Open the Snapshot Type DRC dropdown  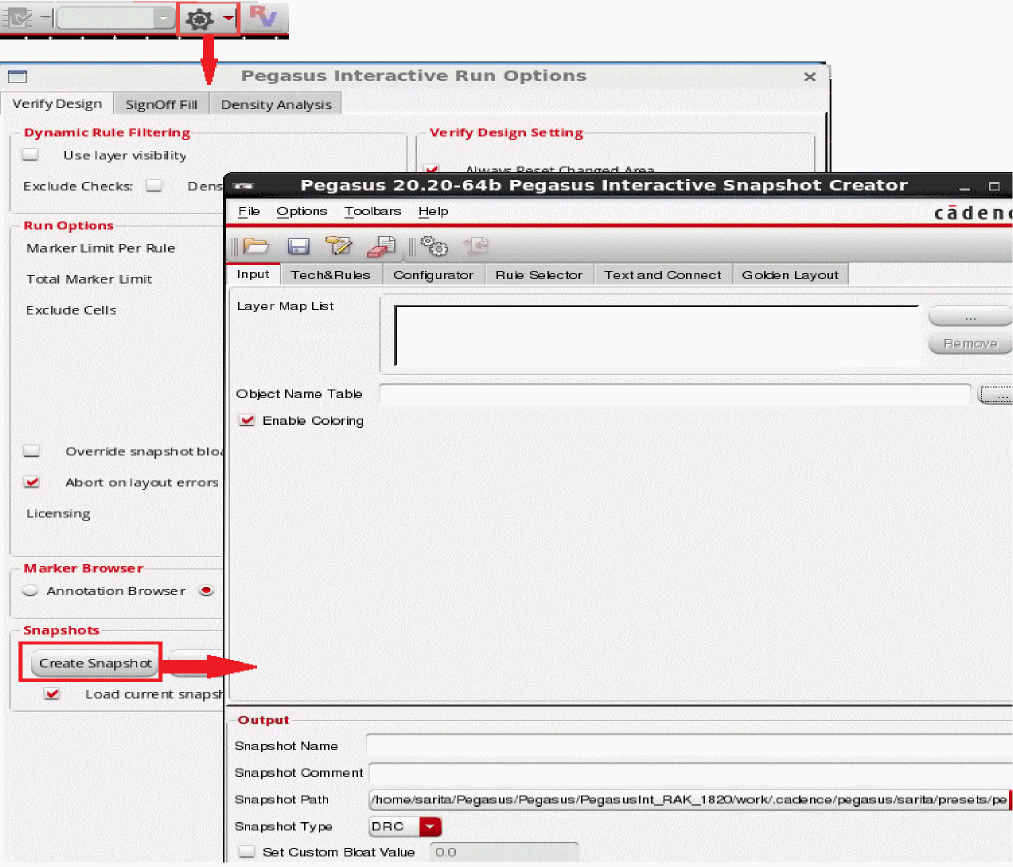click(430, 827)
